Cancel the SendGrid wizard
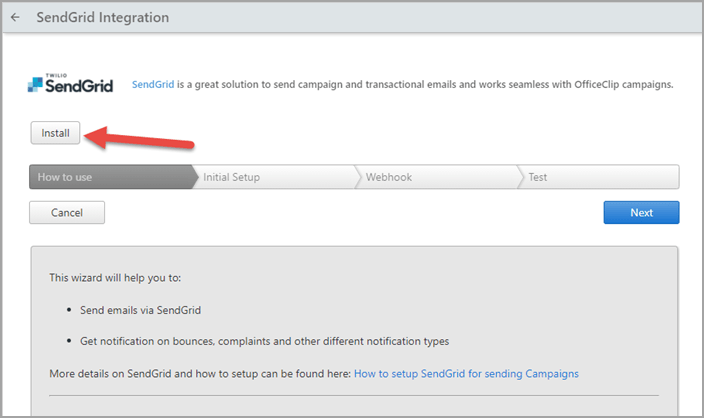The height and width of the screenshot is (418, 704). [67, 212]
